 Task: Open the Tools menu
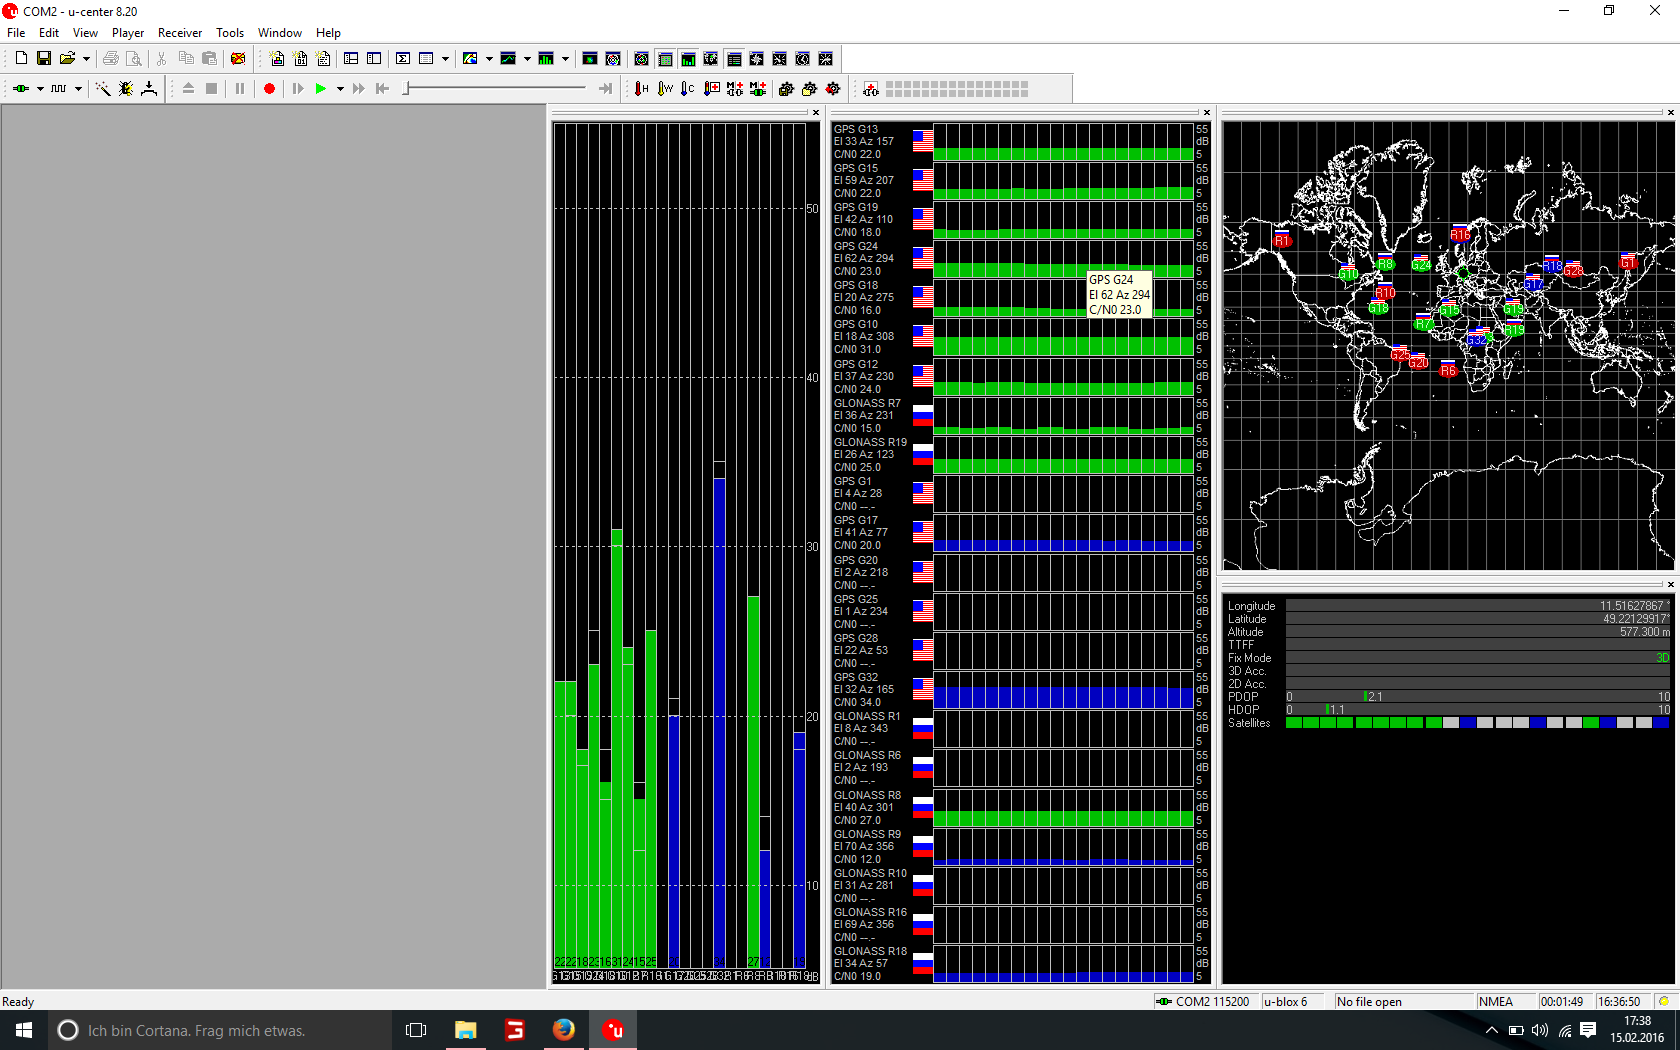point(230,33)
